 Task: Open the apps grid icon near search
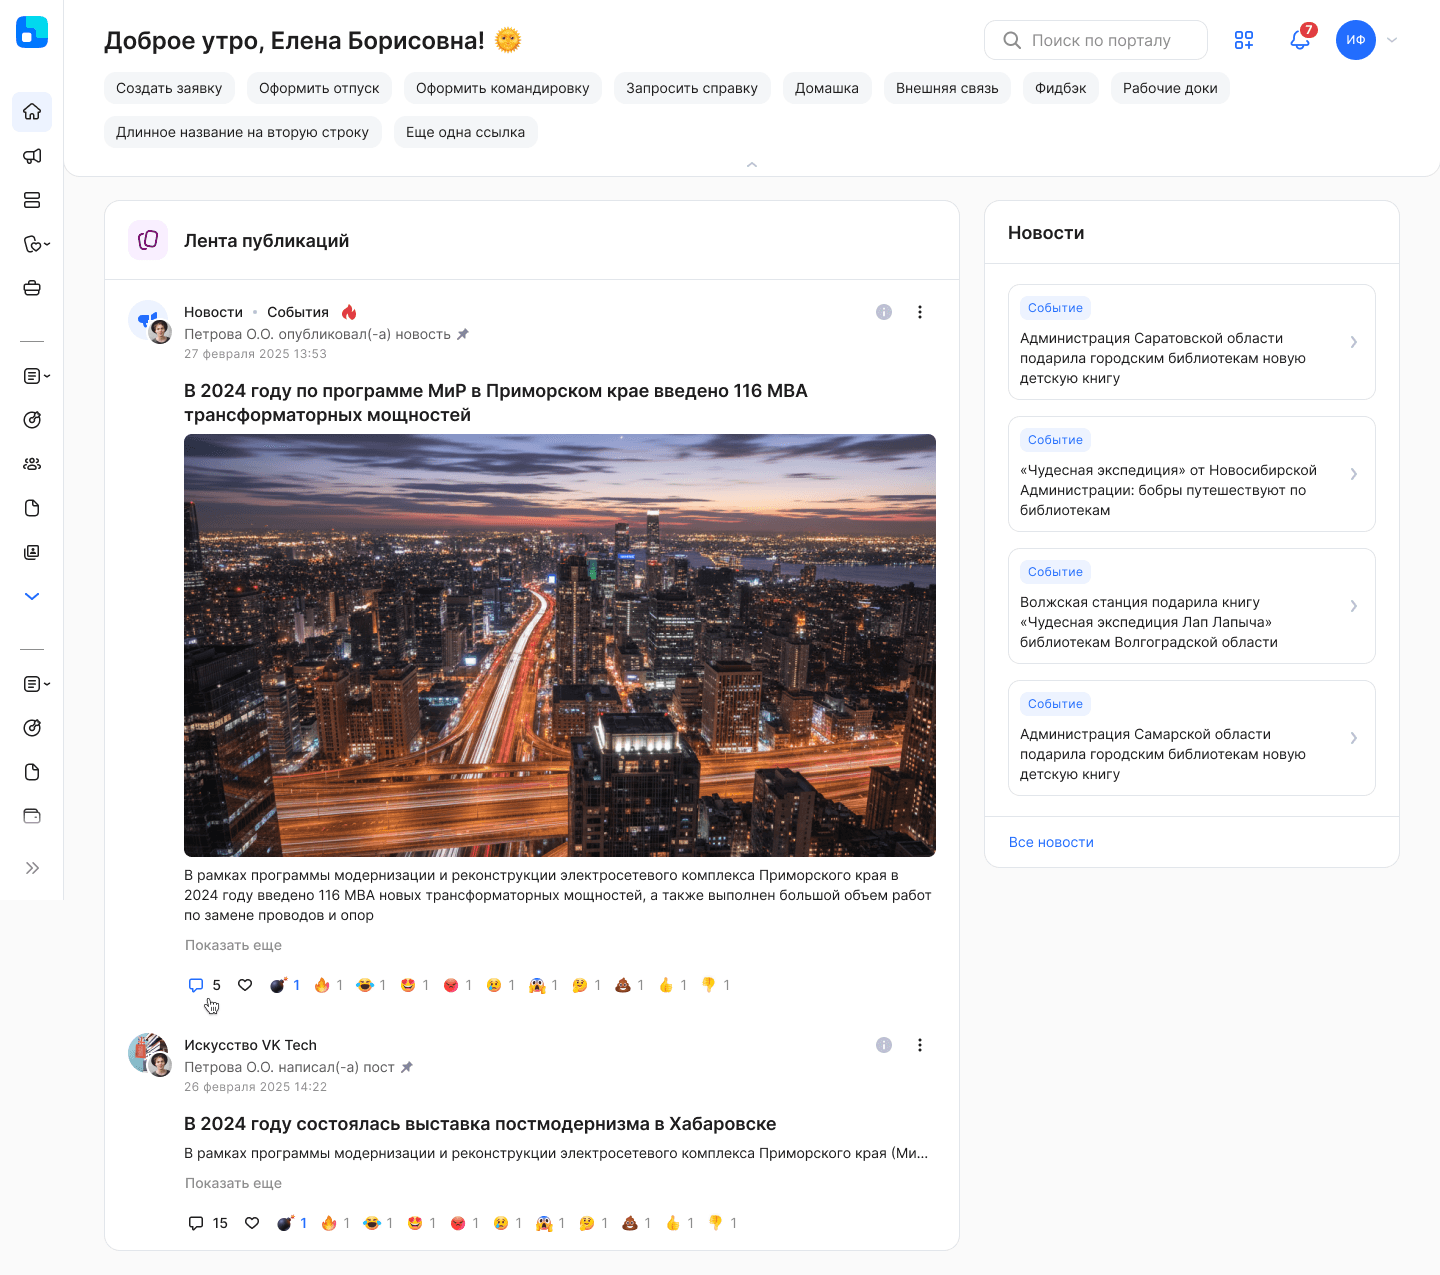[1244, 40]
